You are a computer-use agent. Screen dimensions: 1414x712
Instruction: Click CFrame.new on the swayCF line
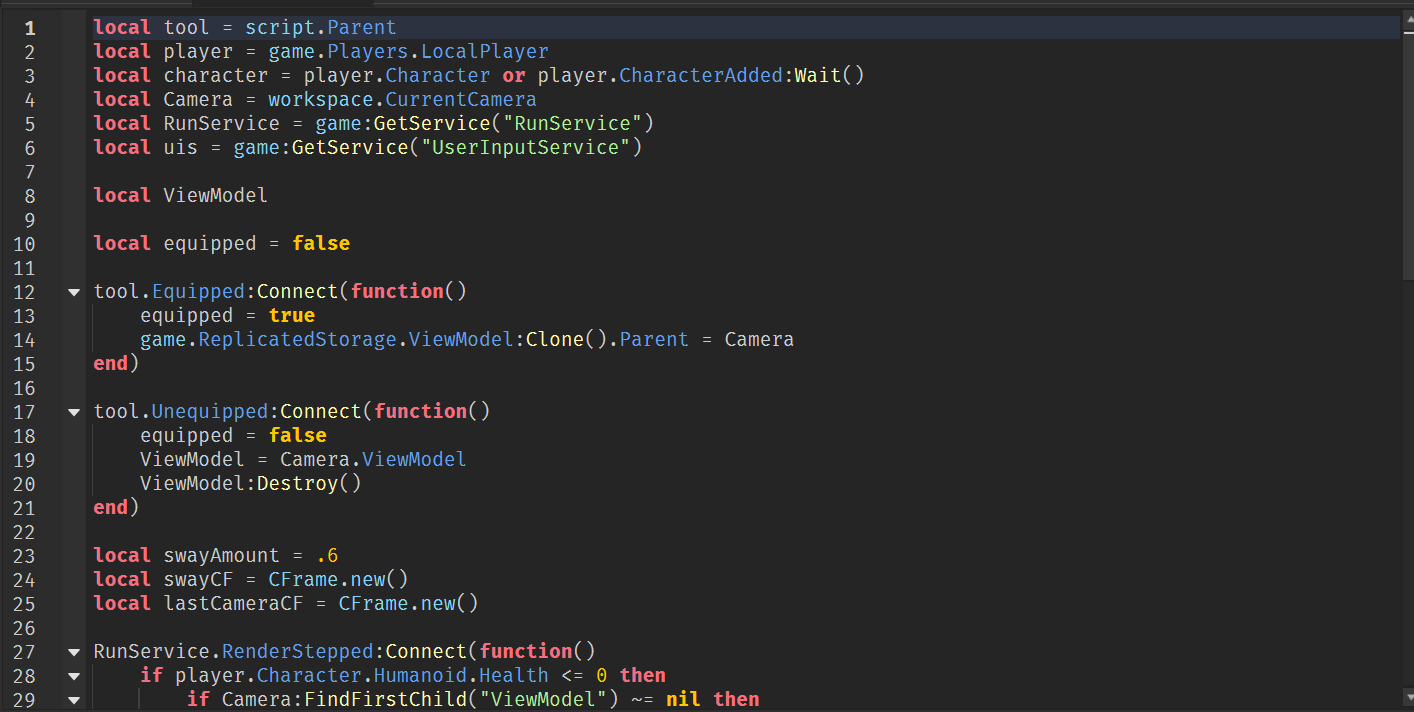point(335,579)
